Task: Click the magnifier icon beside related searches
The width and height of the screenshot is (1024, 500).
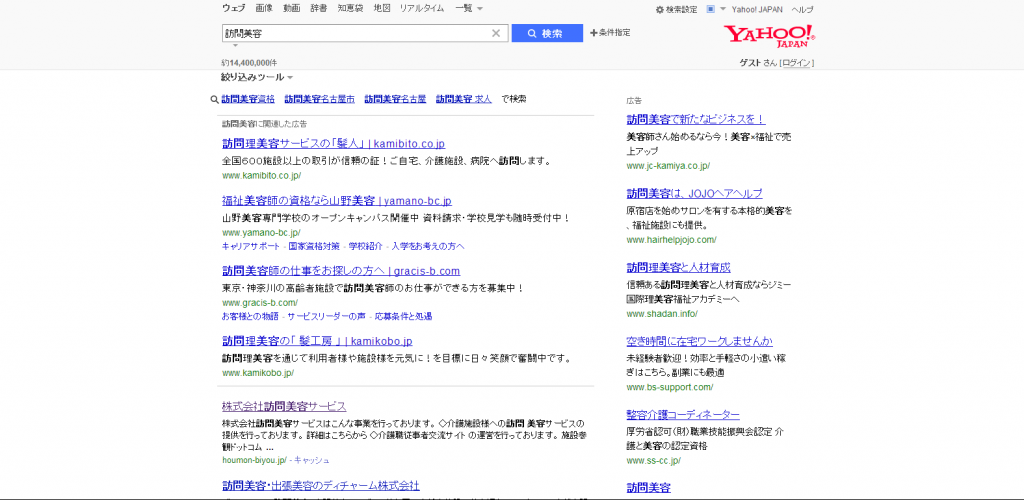Action: click(214, 100)
